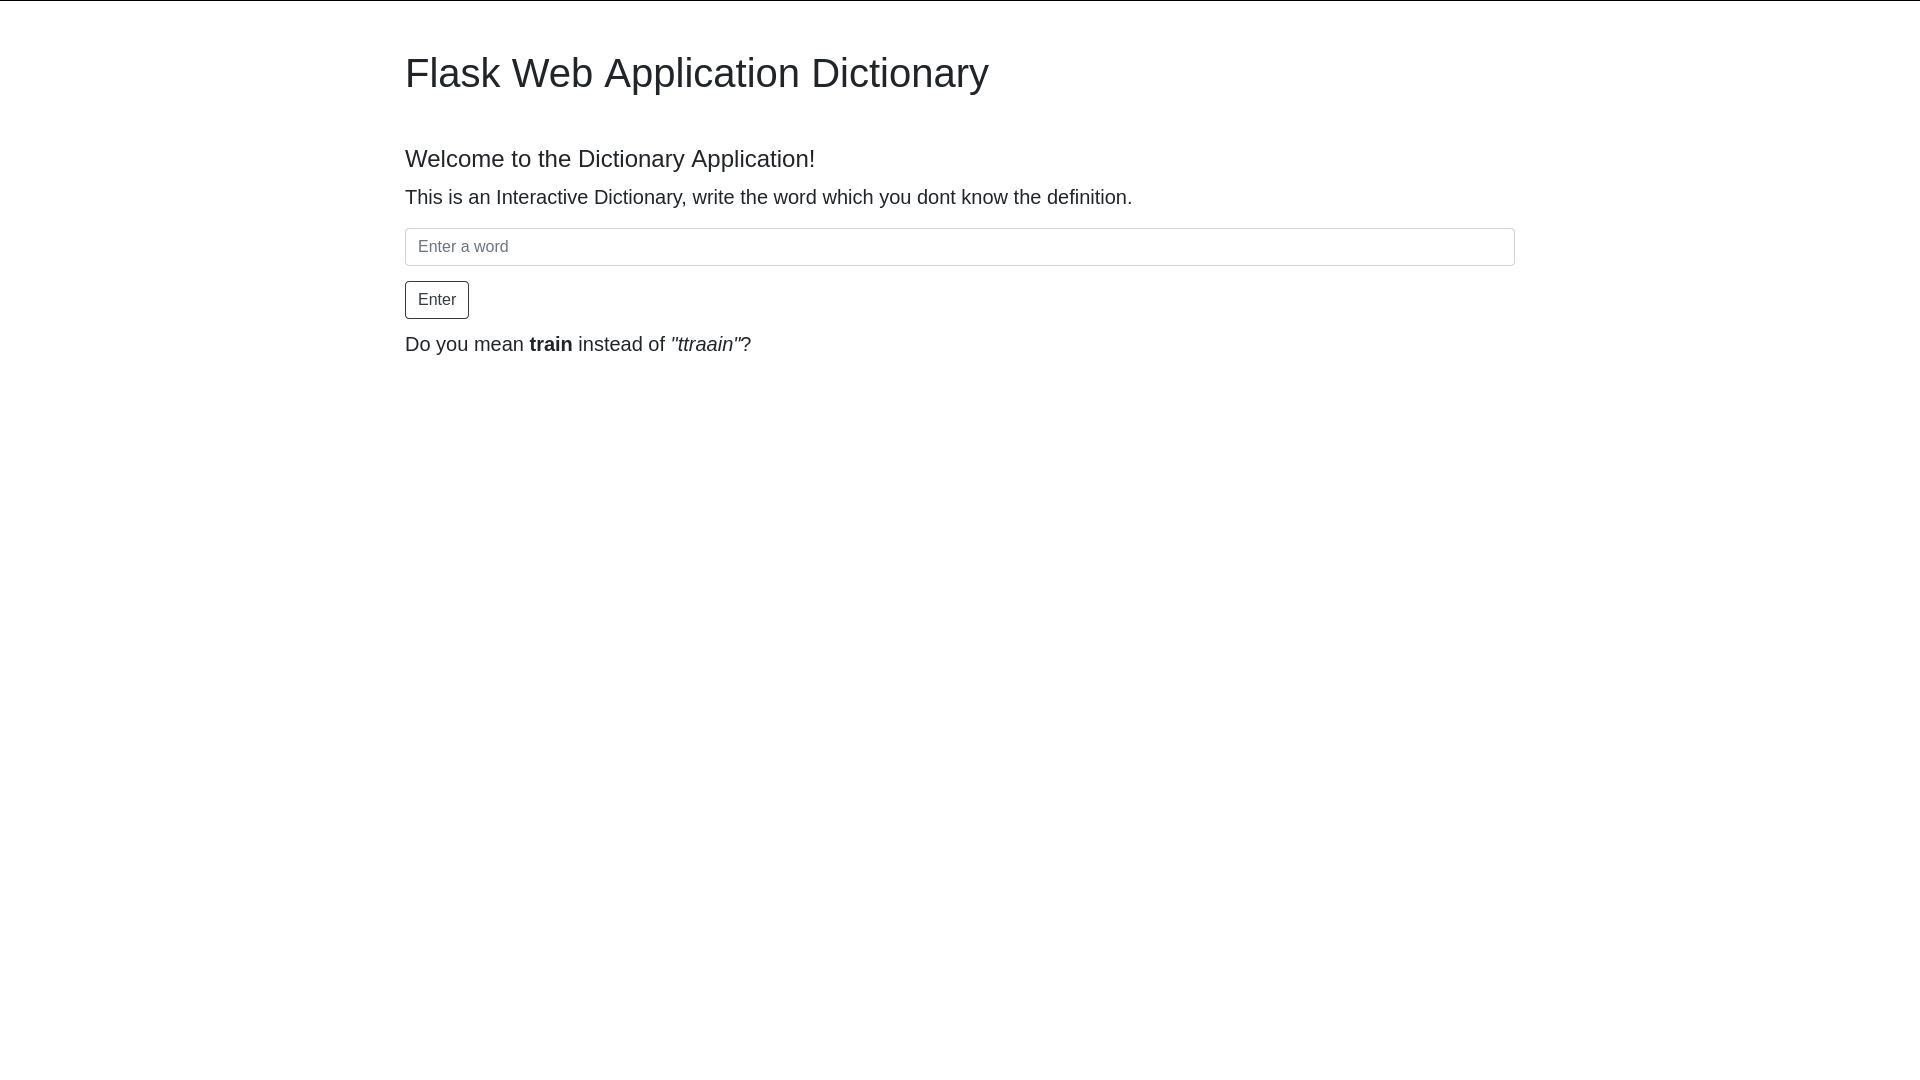1920x1080 pixels.
Task: Click 'Application' in the main heading
Action: coord(701,74)
